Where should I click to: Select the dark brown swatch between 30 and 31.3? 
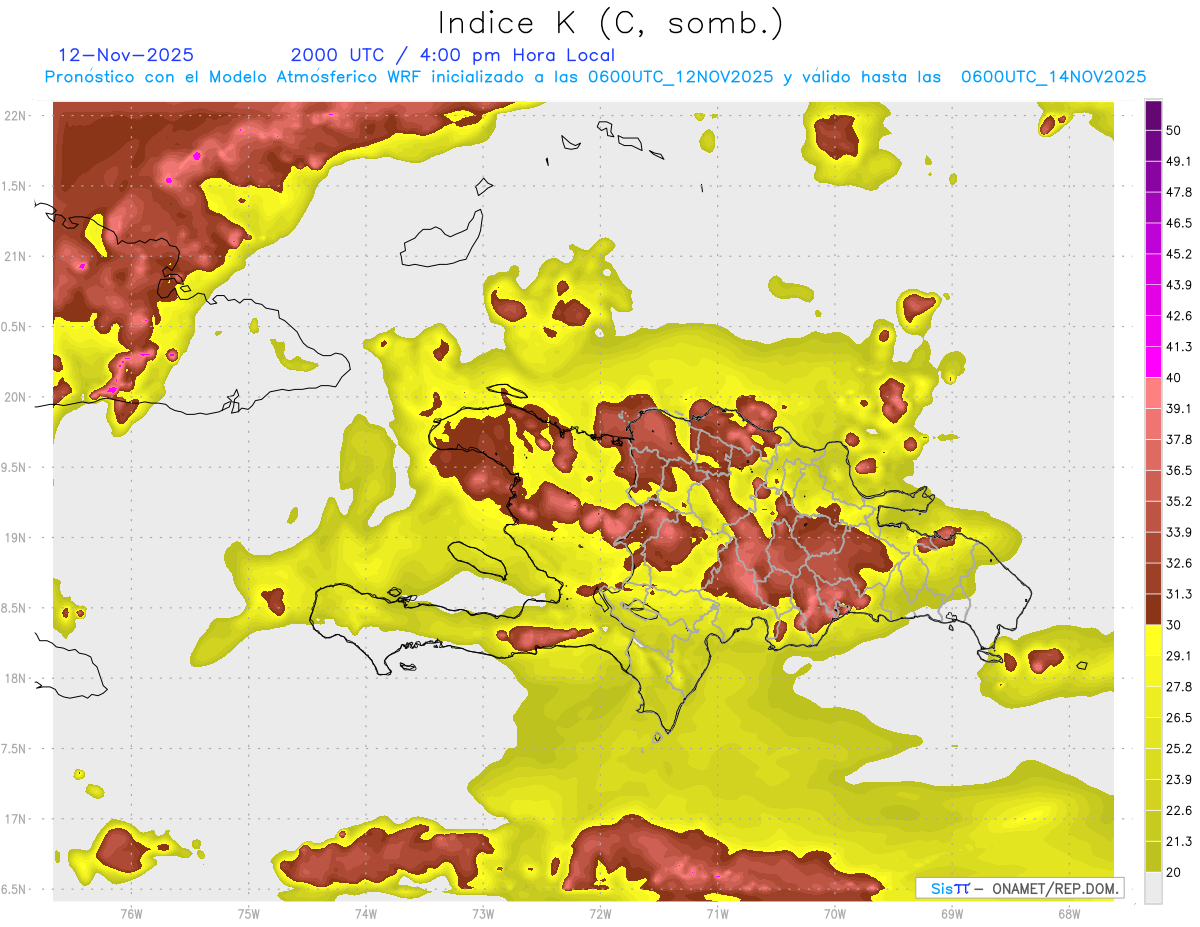(x=1154, y=609)
